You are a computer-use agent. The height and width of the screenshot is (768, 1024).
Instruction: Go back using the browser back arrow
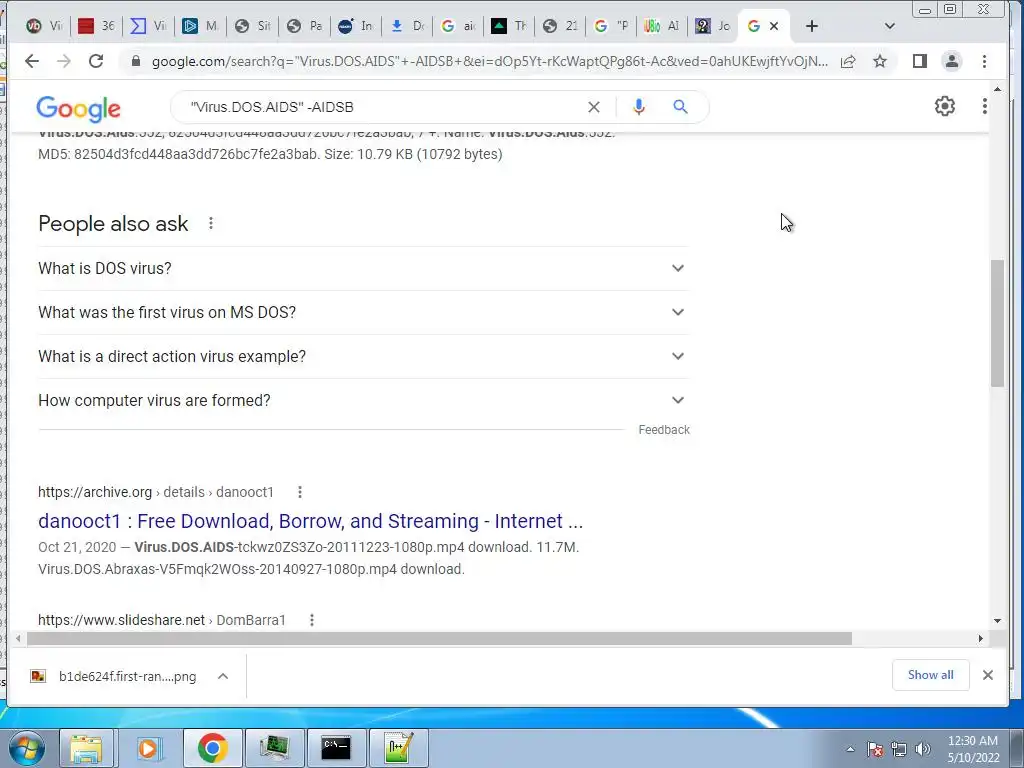(x=31, y=61)
